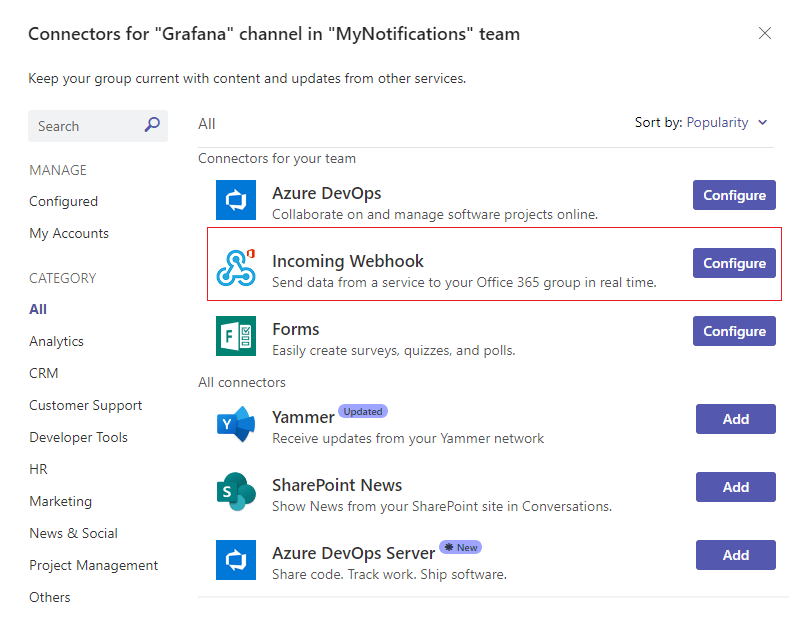Configure the Azure DevOps connector

[734, 195]
